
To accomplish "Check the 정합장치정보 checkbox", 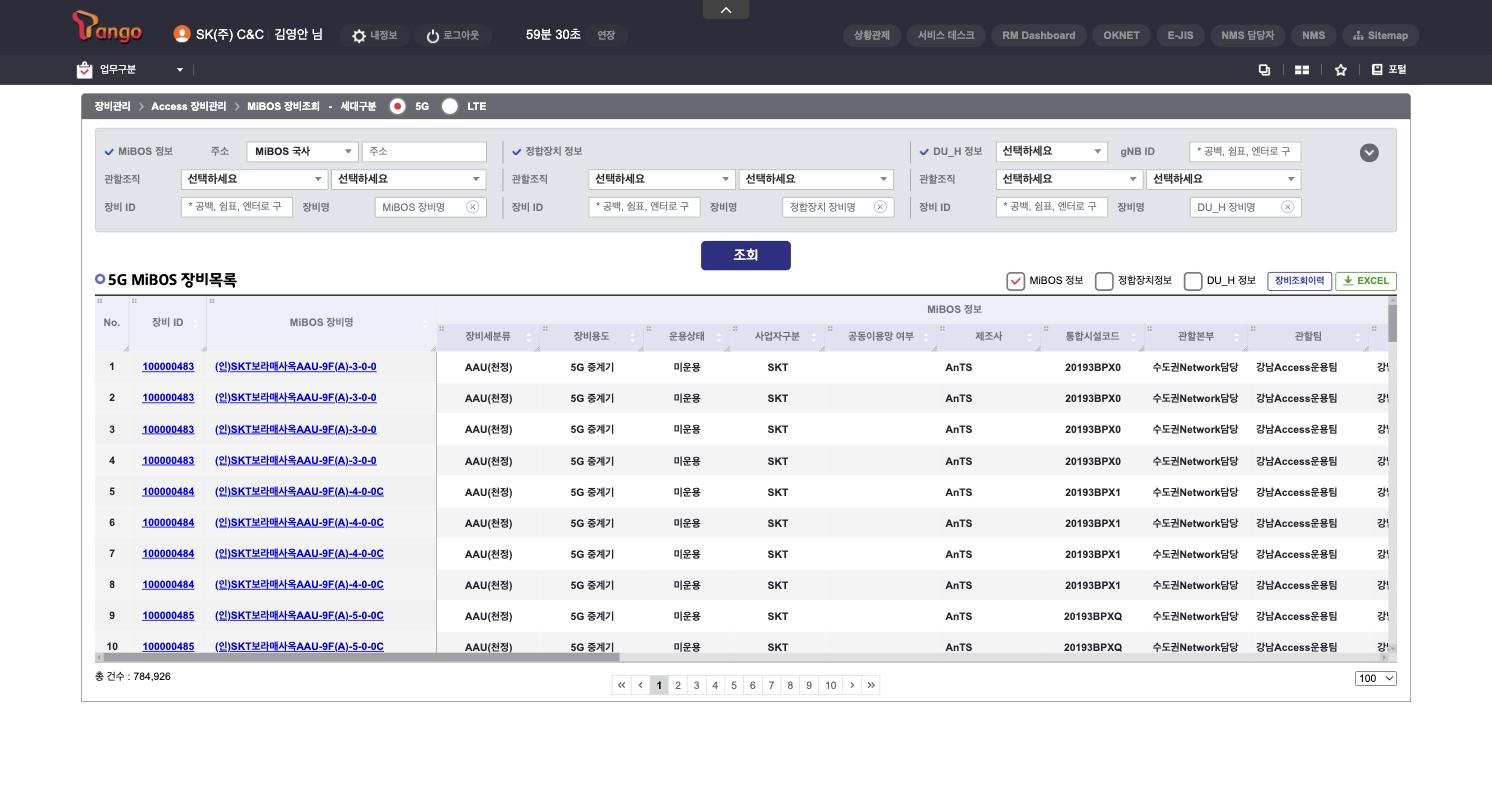I will [1104, 281].
